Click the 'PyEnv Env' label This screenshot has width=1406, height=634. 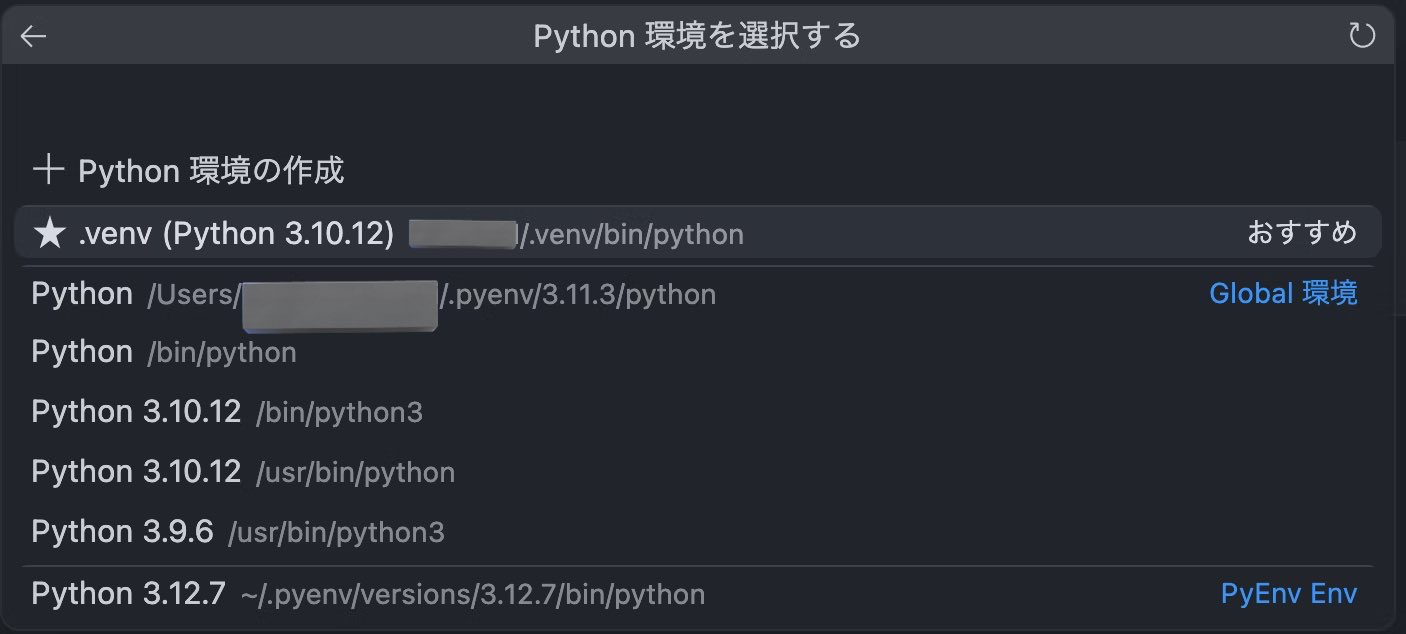tap(1289, 594)
